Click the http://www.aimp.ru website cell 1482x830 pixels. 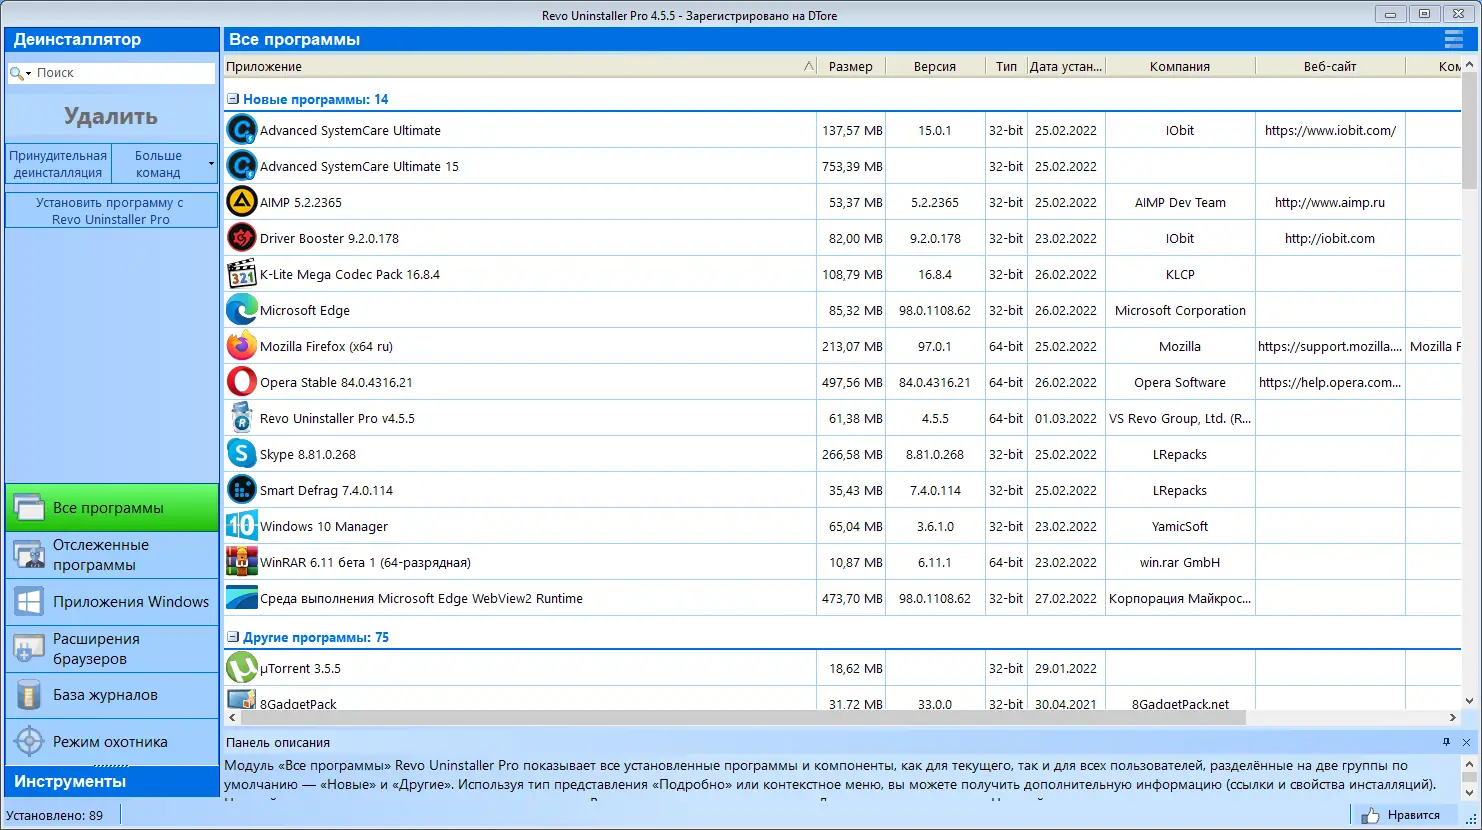tap(1330, 202)
